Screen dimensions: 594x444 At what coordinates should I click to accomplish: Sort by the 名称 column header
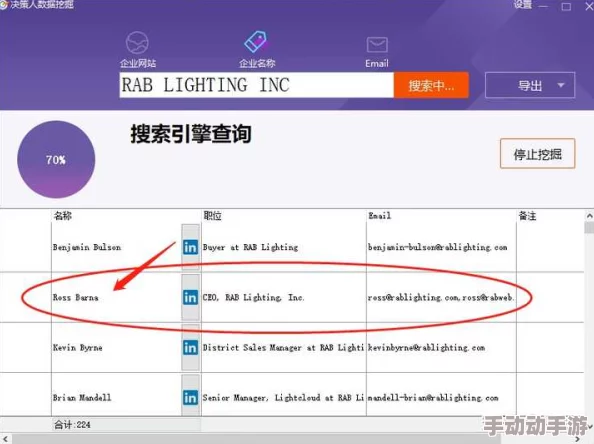tap(63, 216)
